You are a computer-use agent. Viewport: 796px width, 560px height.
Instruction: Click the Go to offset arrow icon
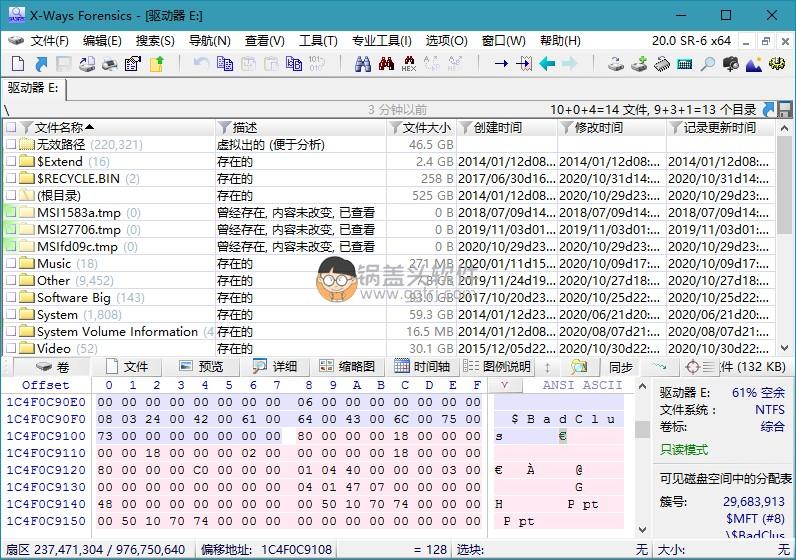501,64
